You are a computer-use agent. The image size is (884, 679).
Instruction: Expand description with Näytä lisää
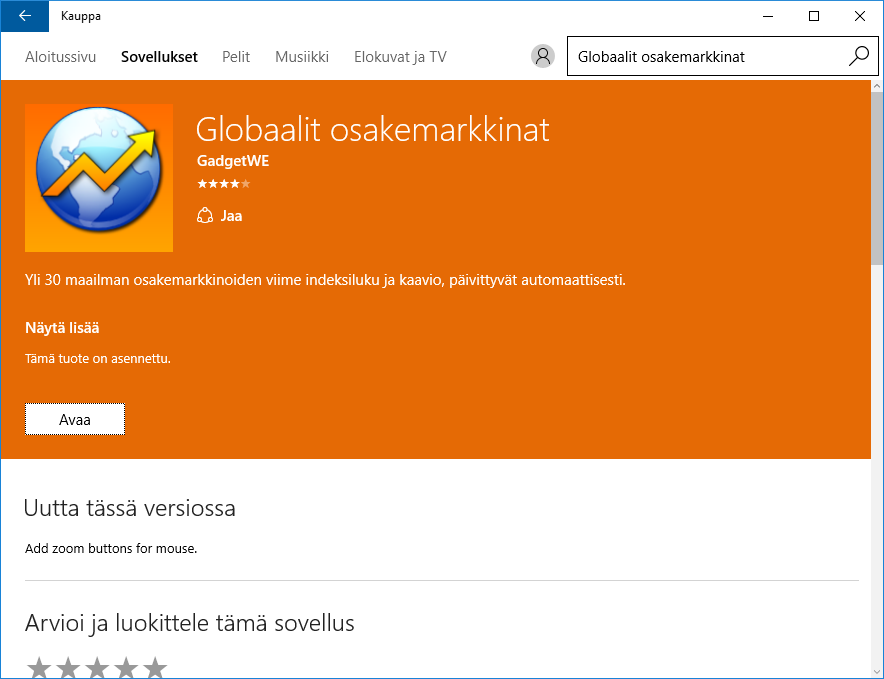(62, 327)
